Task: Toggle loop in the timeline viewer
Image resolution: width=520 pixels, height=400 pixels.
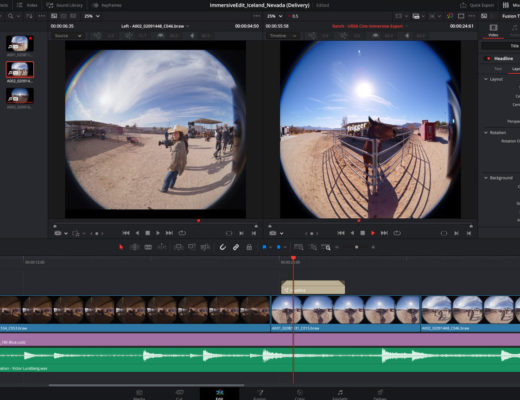Action: pyautogui.click(x=397, y=233)
